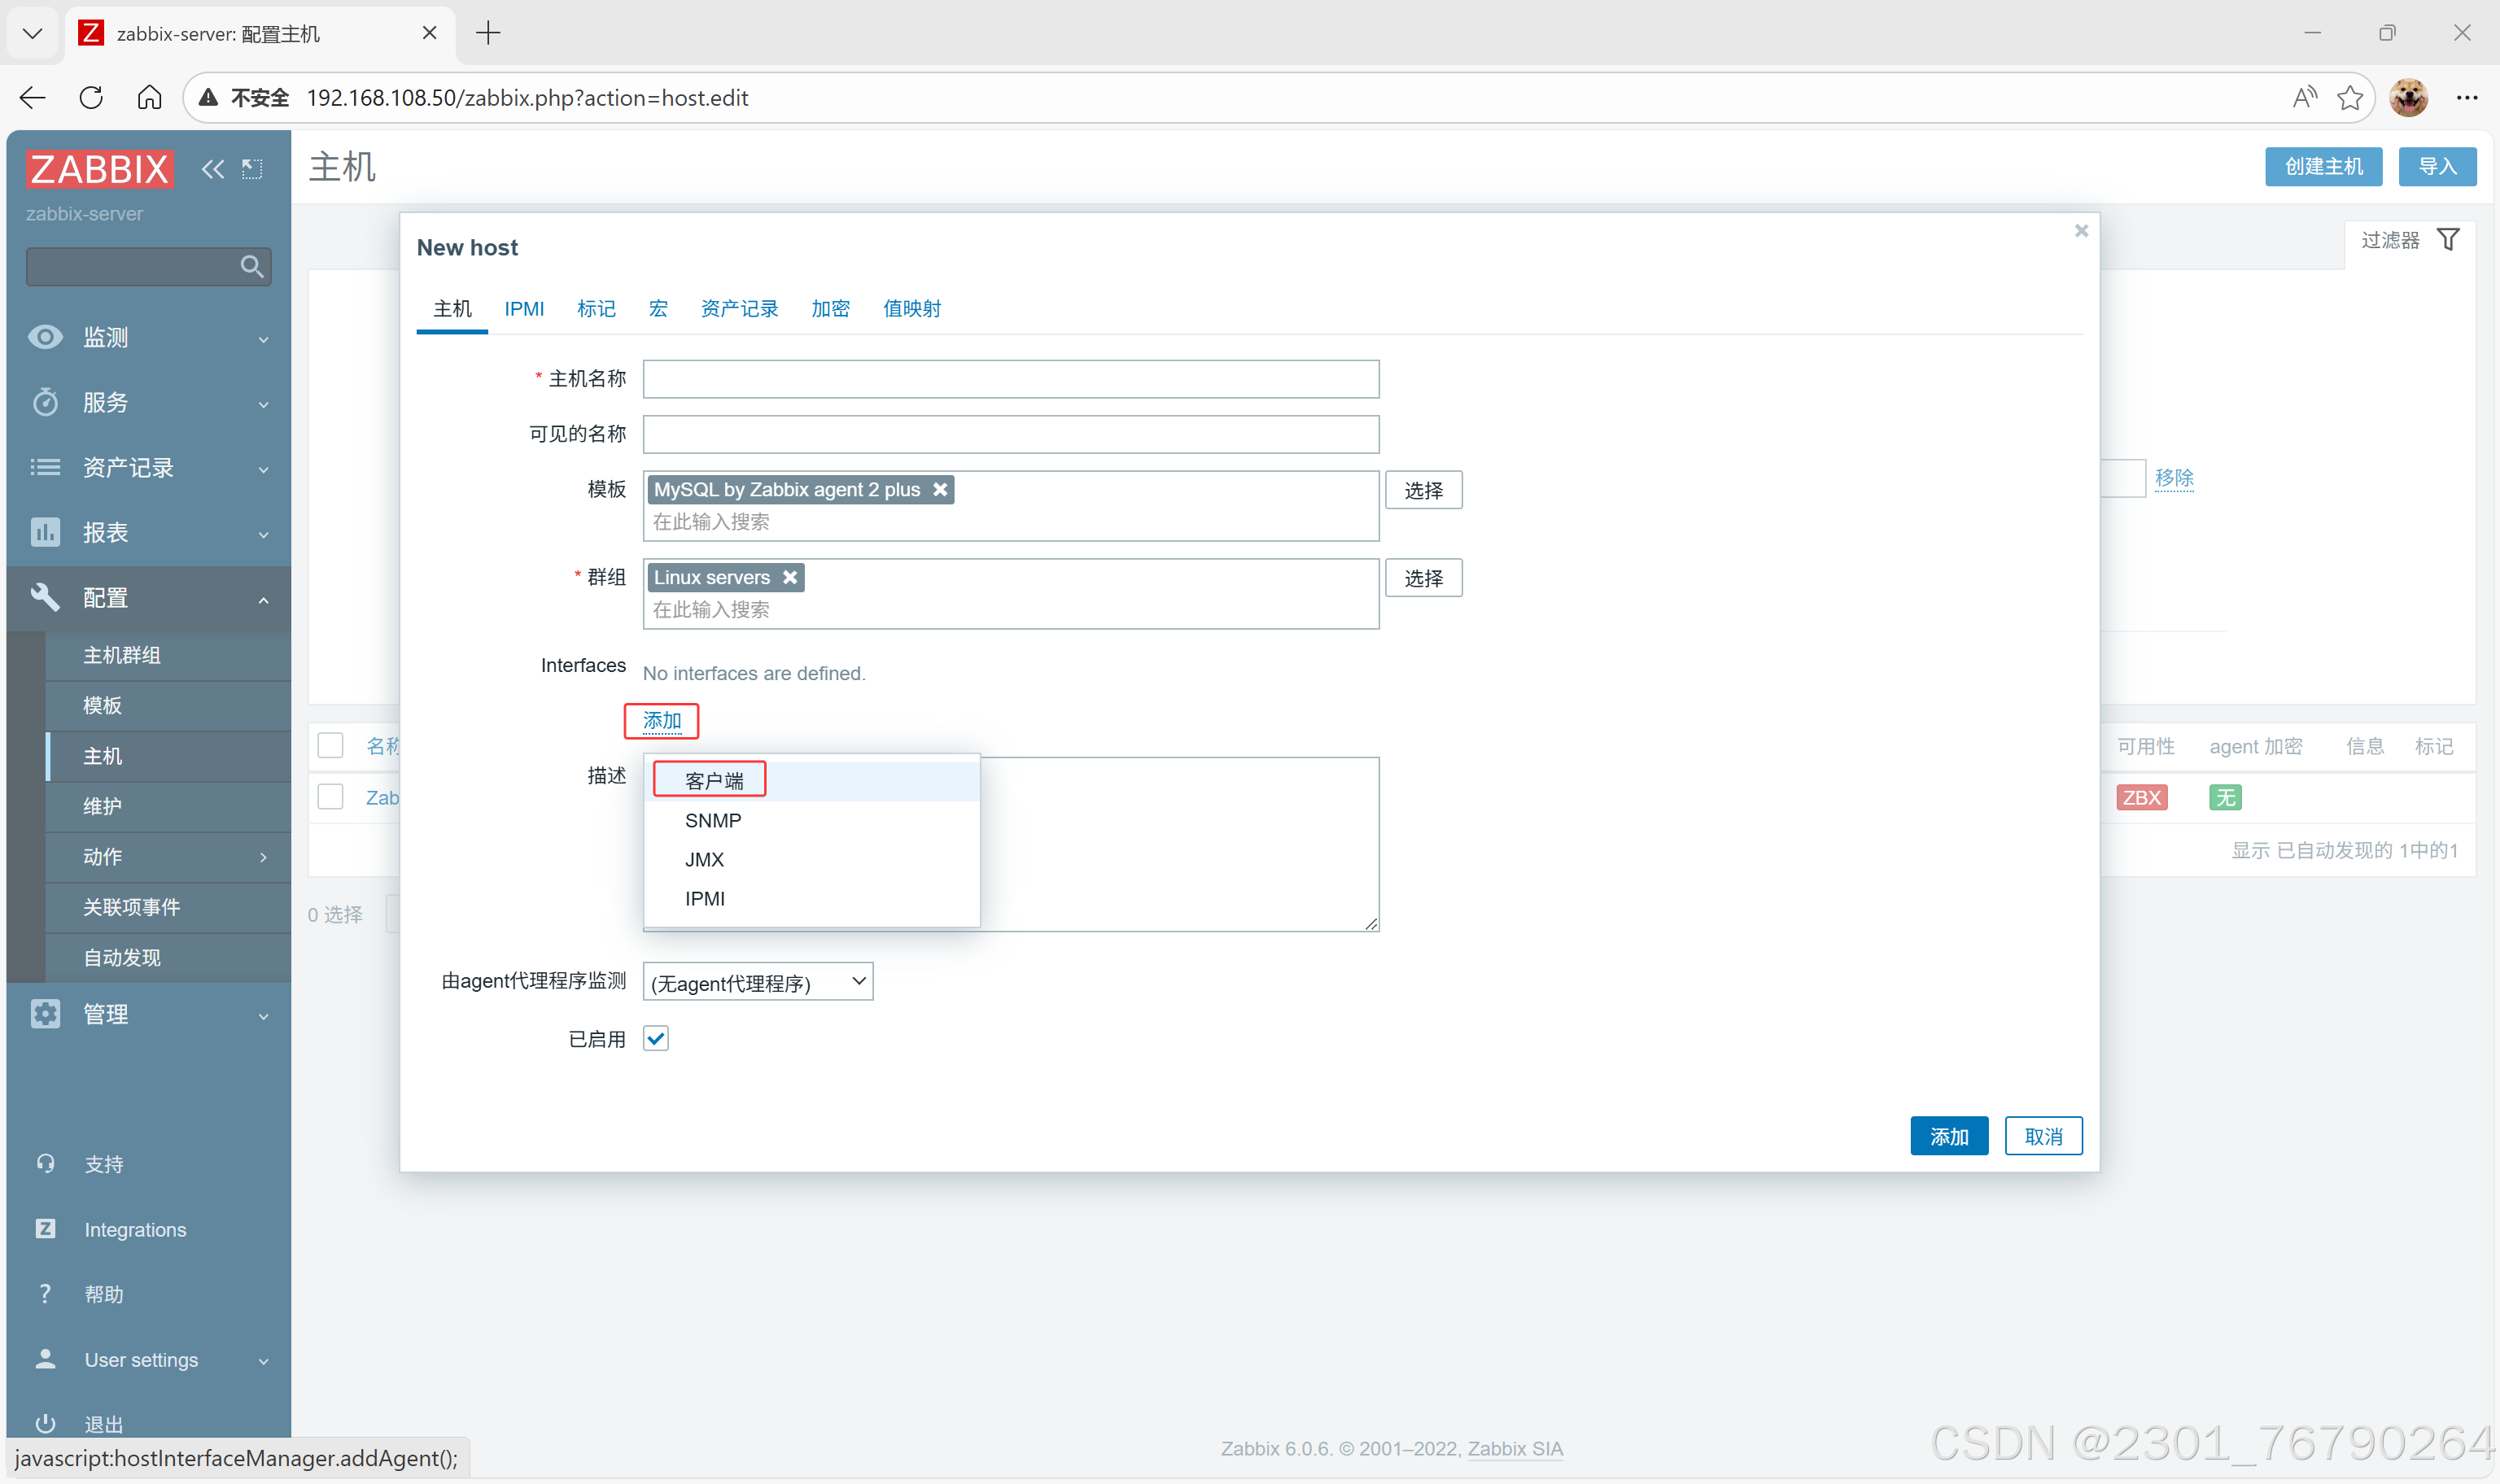Open the agent proxy monitoring dropdown
2500x1484 pixels.
pos(757,982)
